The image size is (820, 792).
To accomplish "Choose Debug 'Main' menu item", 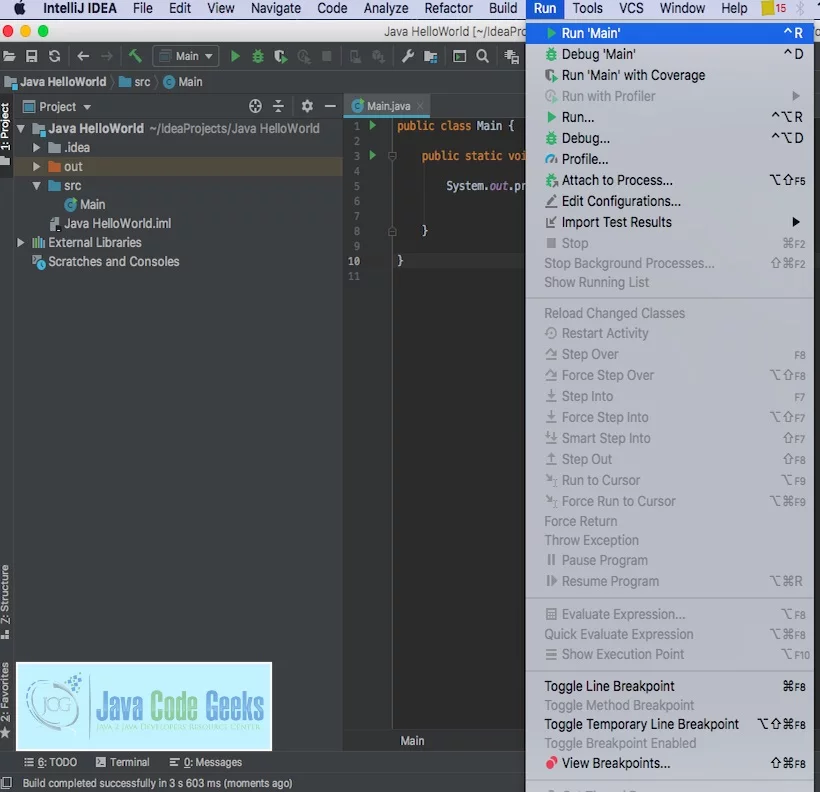I will coord(669,54).
